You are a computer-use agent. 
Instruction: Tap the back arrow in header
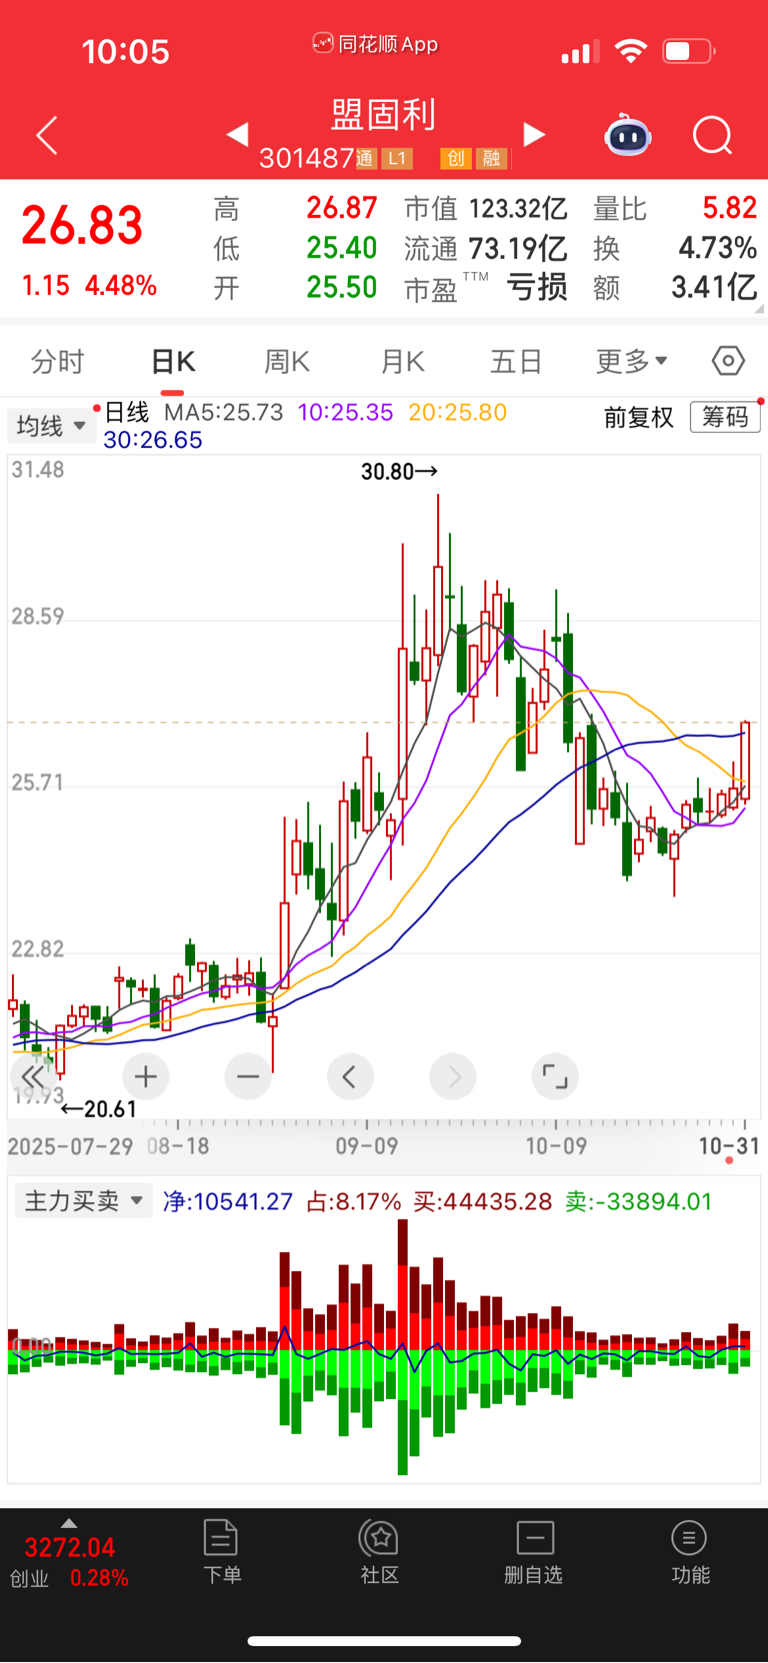click(47, 135)
